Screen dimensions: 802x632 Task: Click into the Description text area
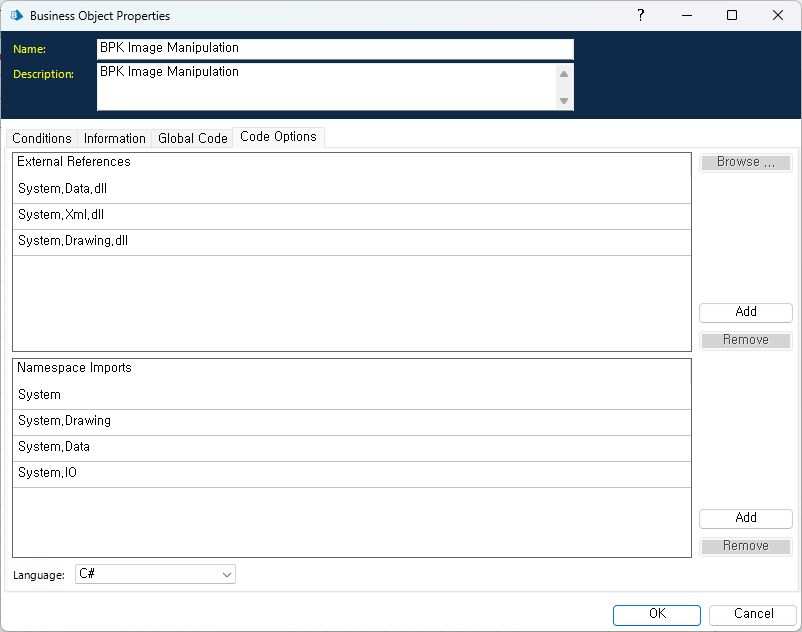326,86
